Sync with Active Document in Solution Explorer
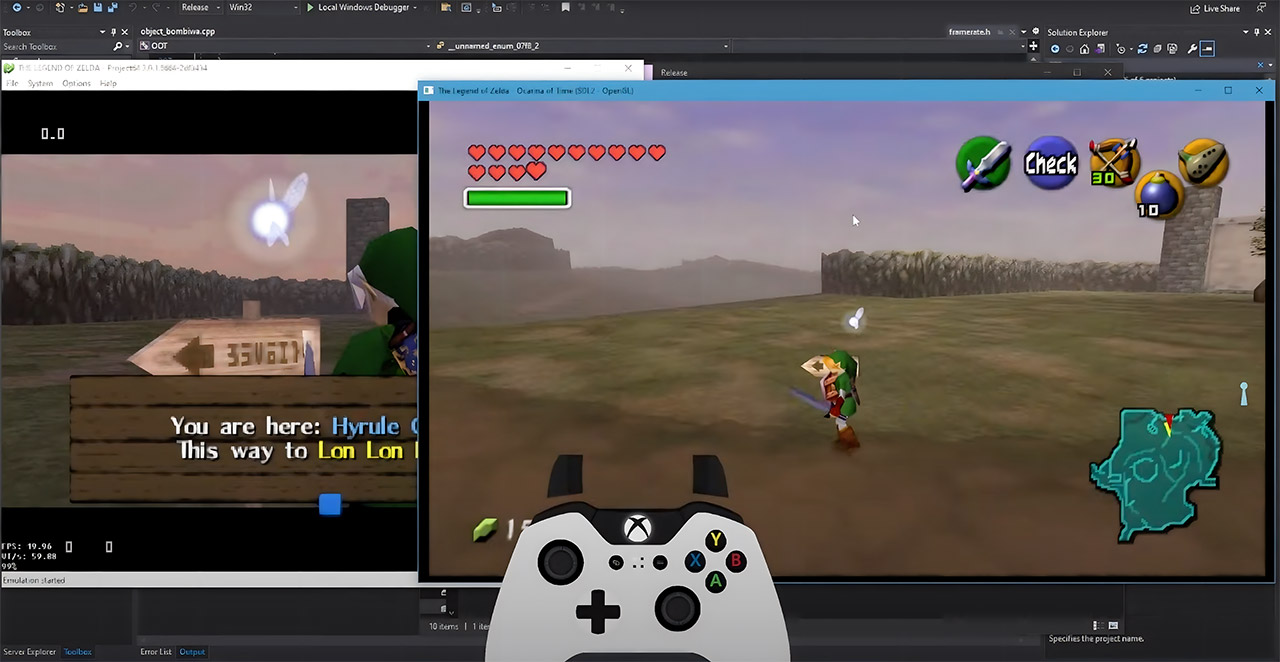This screenshot has width=1280, height=662. click(x=1143, y=48)
